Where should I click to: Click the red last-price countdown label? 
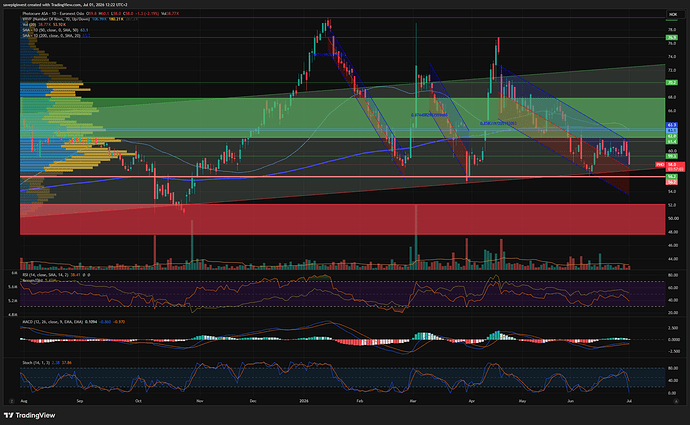(675, 167)
